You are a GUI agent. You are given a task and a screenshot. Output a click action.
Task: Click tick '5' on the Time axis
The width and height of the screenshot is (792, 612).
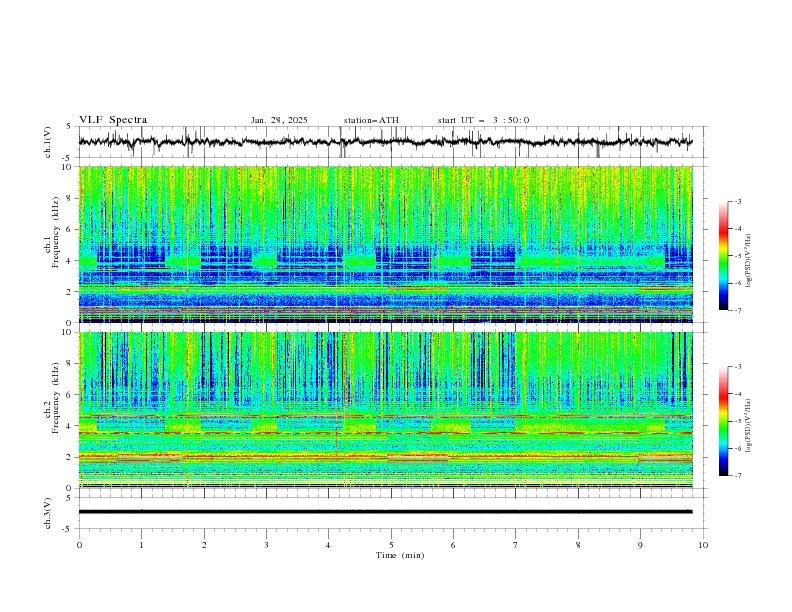click(391, 545)
